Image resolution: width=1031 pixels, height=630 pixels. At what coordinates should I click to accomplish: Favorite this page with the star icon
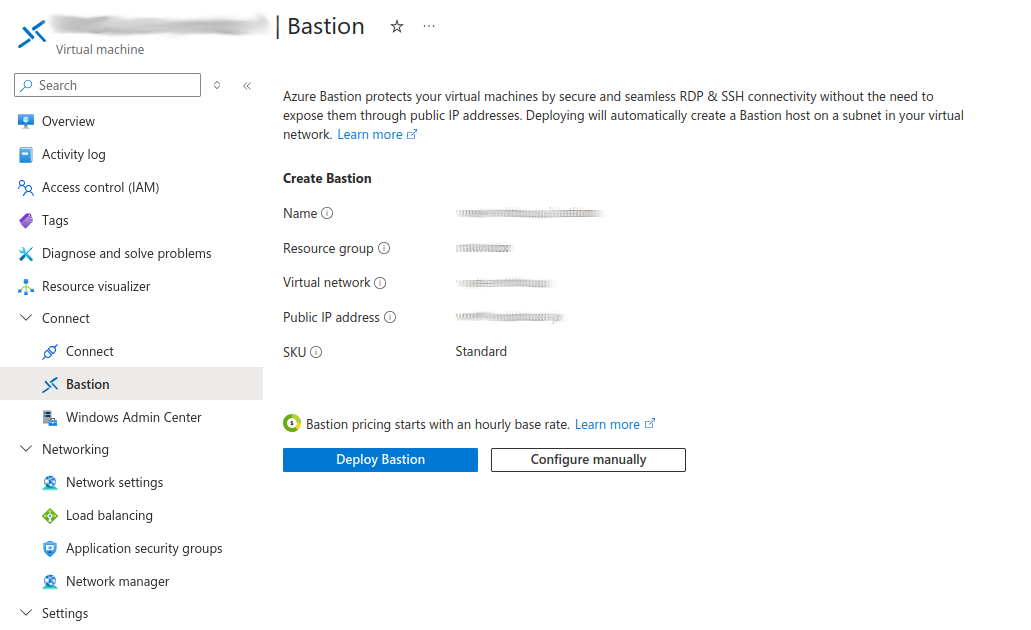tap(396, 26)
